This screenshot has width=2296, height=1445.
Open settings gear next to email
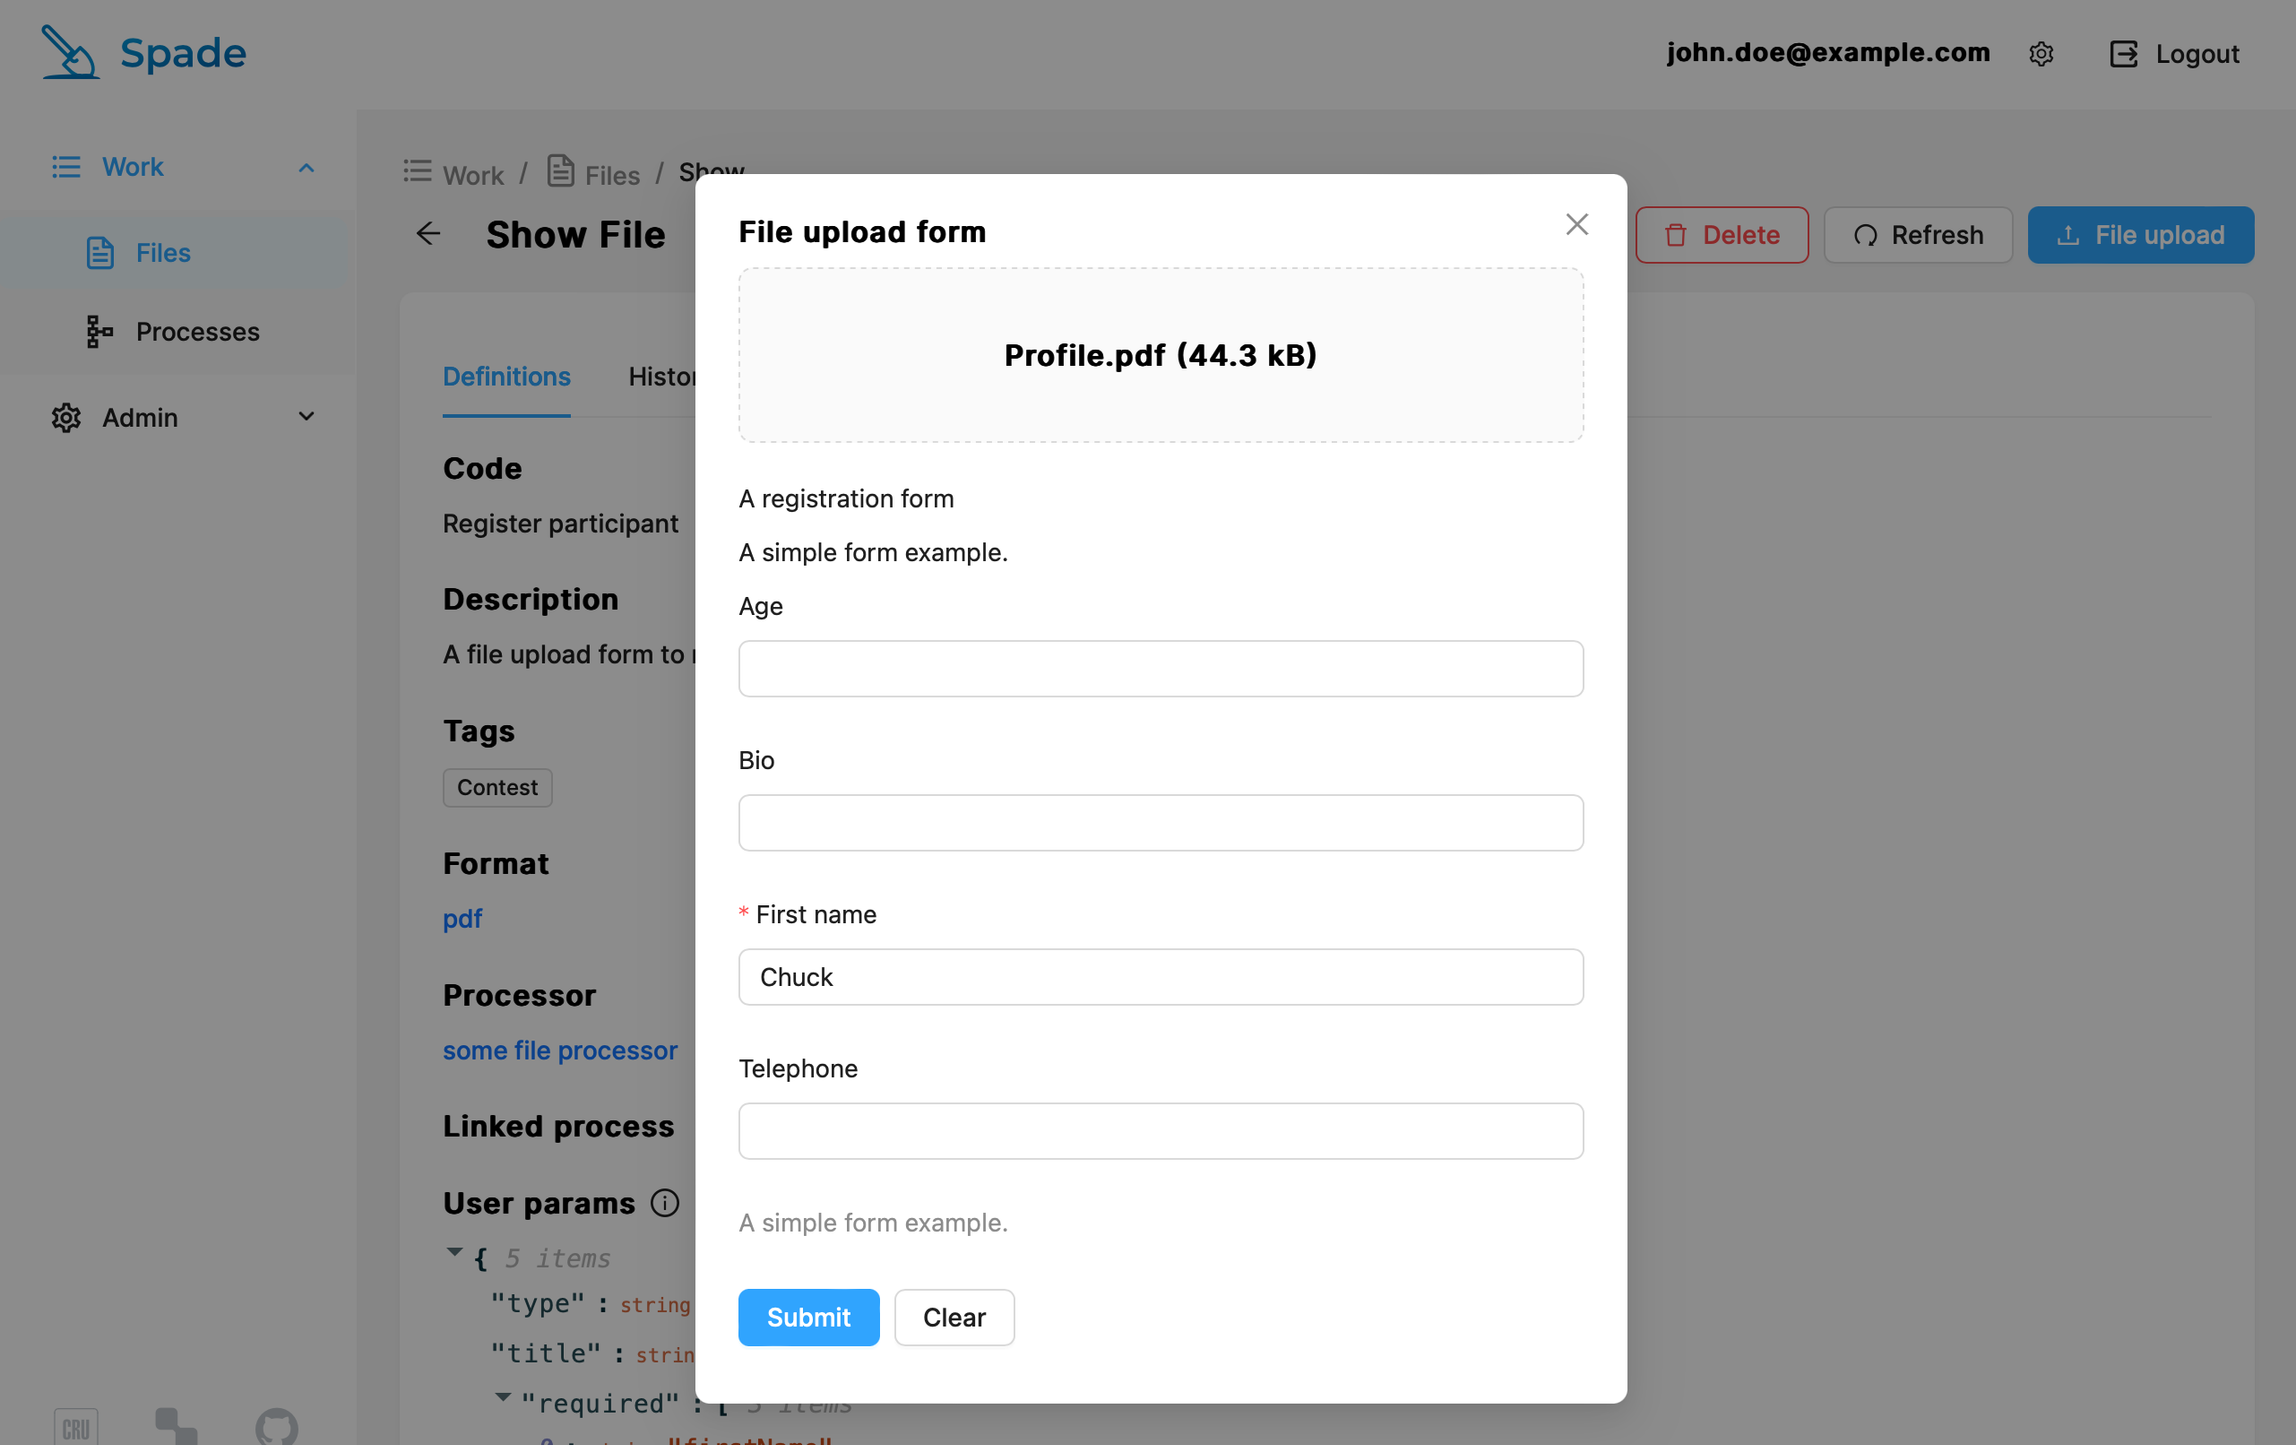click(x=2041, y=54)
